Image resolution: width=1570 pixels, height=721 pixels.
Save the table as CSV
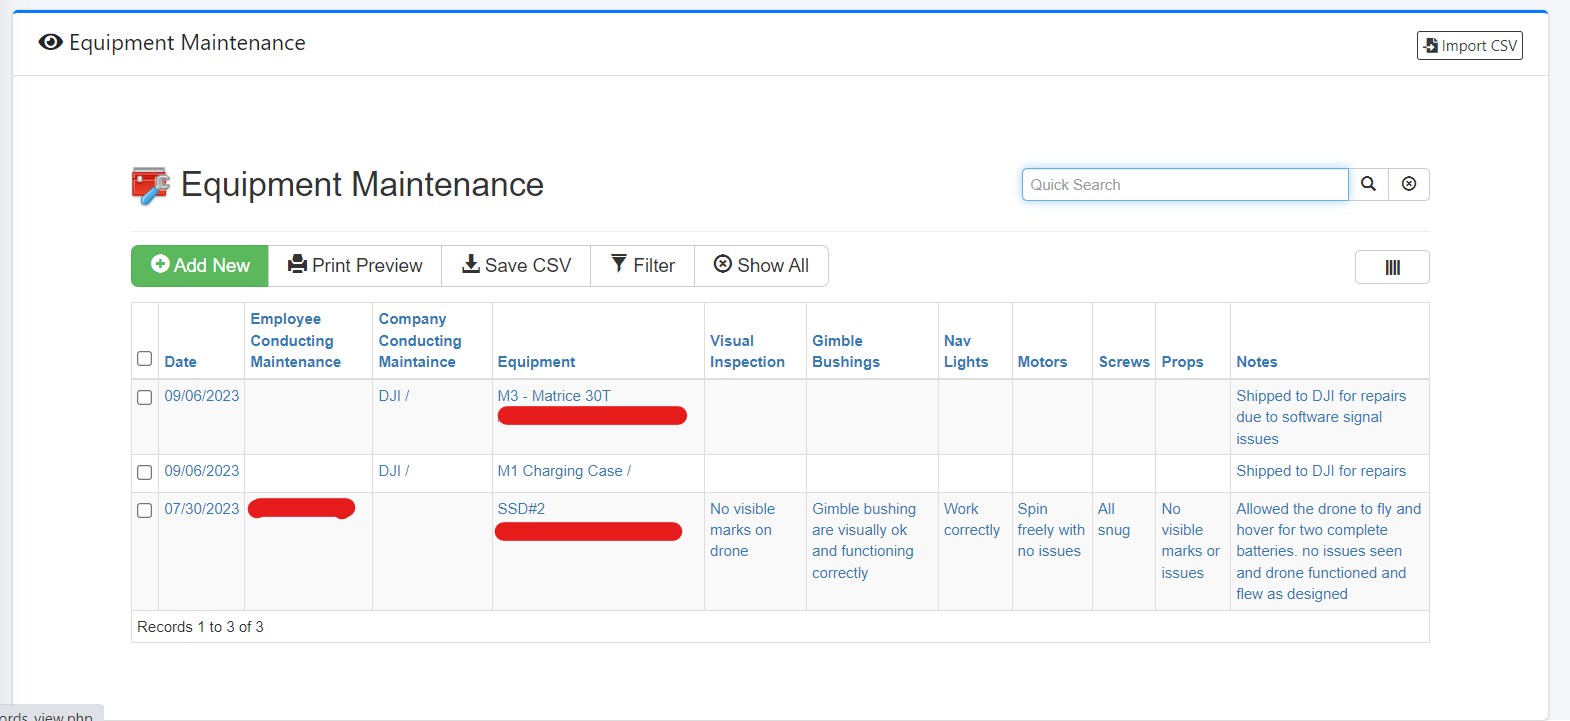pos(516,266)
